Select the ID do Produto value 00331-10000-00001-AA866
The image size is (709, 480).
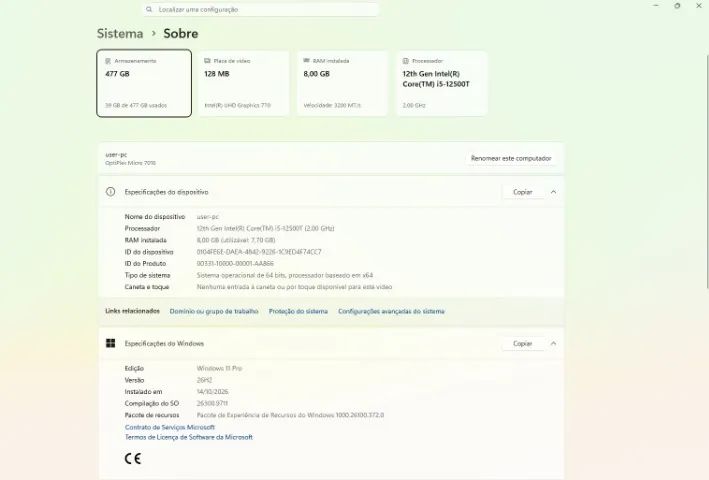pos(235,264)
